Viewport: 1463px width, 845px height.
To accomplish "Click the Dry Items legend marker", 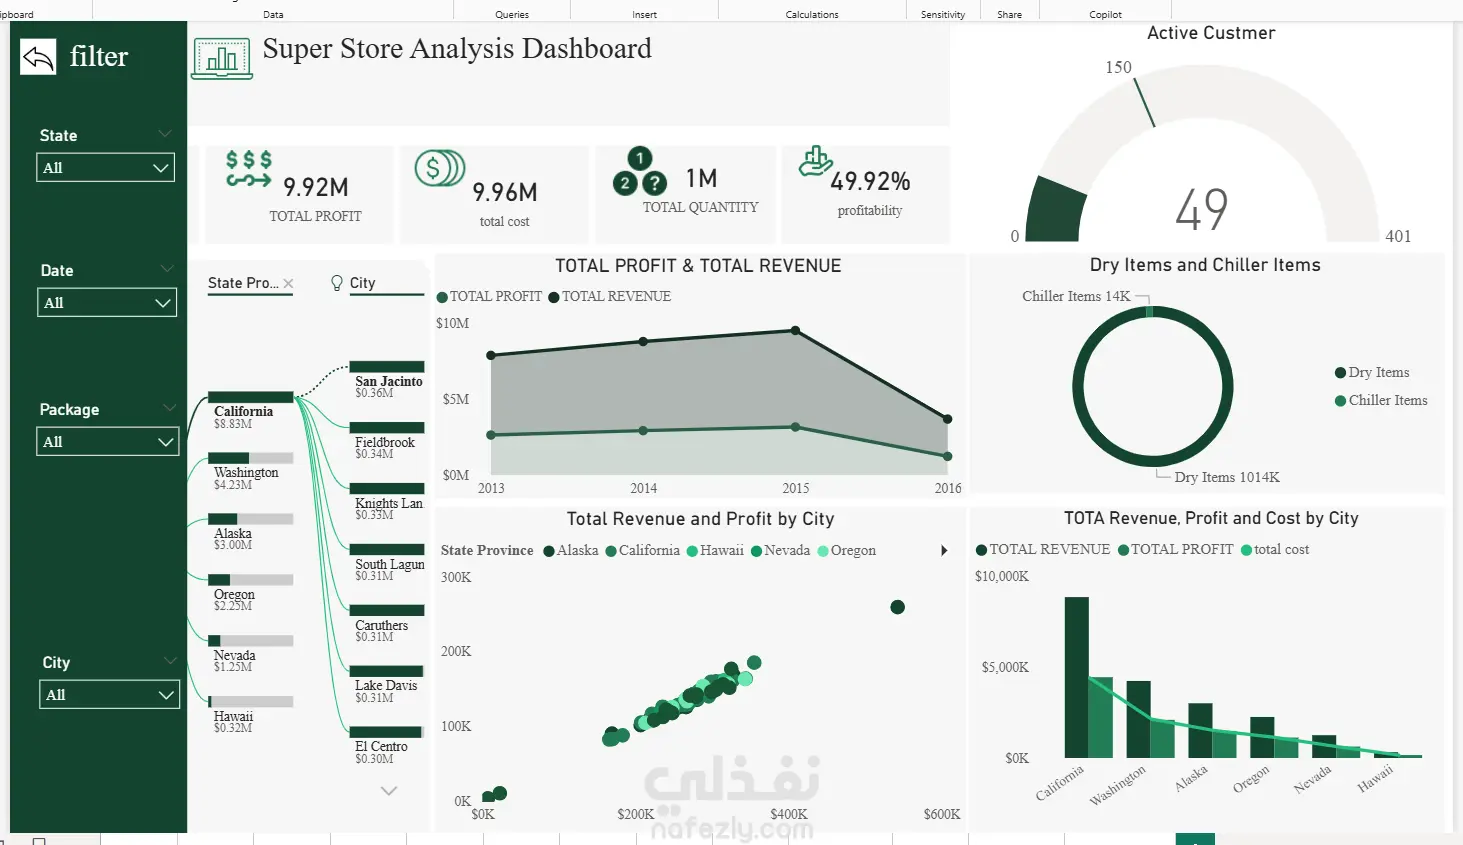I will (x=1340, y=373).
